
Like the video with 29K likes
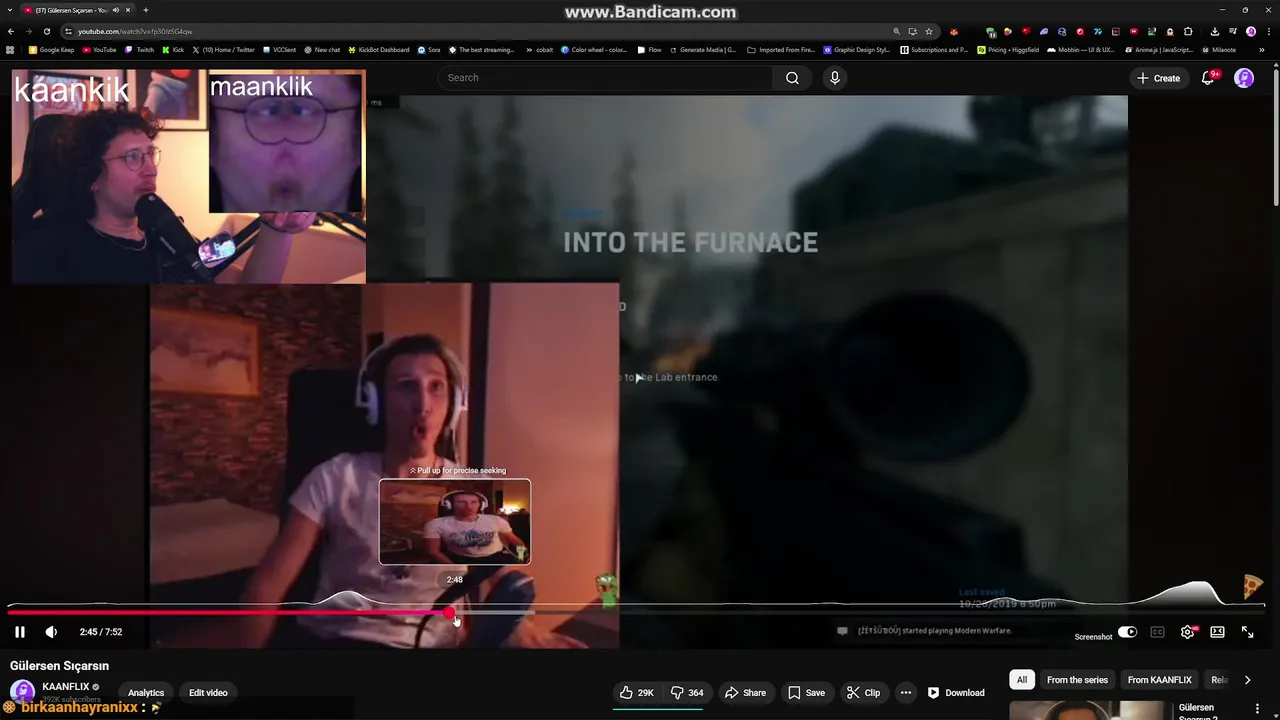tap(636, 692)
